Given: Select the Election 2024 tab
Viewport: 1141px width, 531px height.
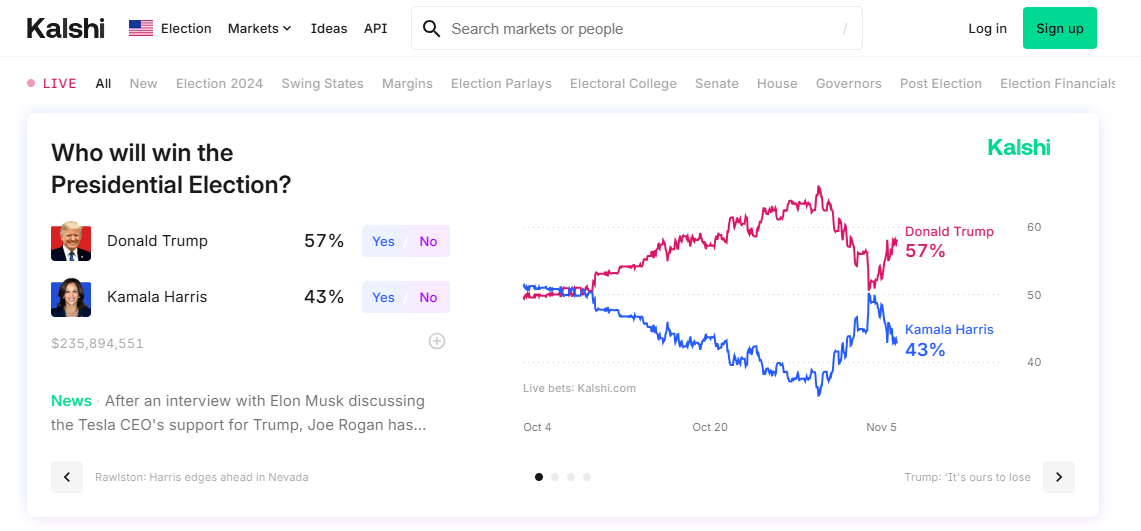Looking at the screenshot, I should point(220,84).
